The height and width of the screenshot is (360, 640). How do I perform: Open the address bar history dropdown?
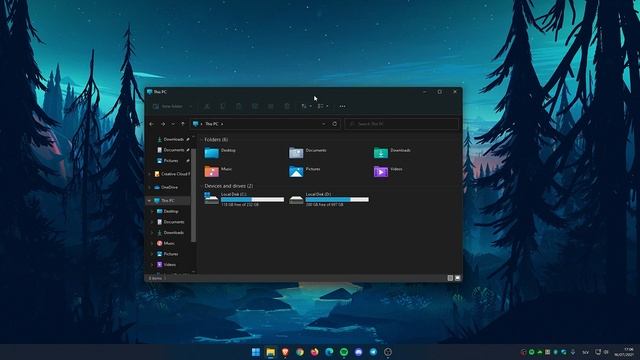324,124
